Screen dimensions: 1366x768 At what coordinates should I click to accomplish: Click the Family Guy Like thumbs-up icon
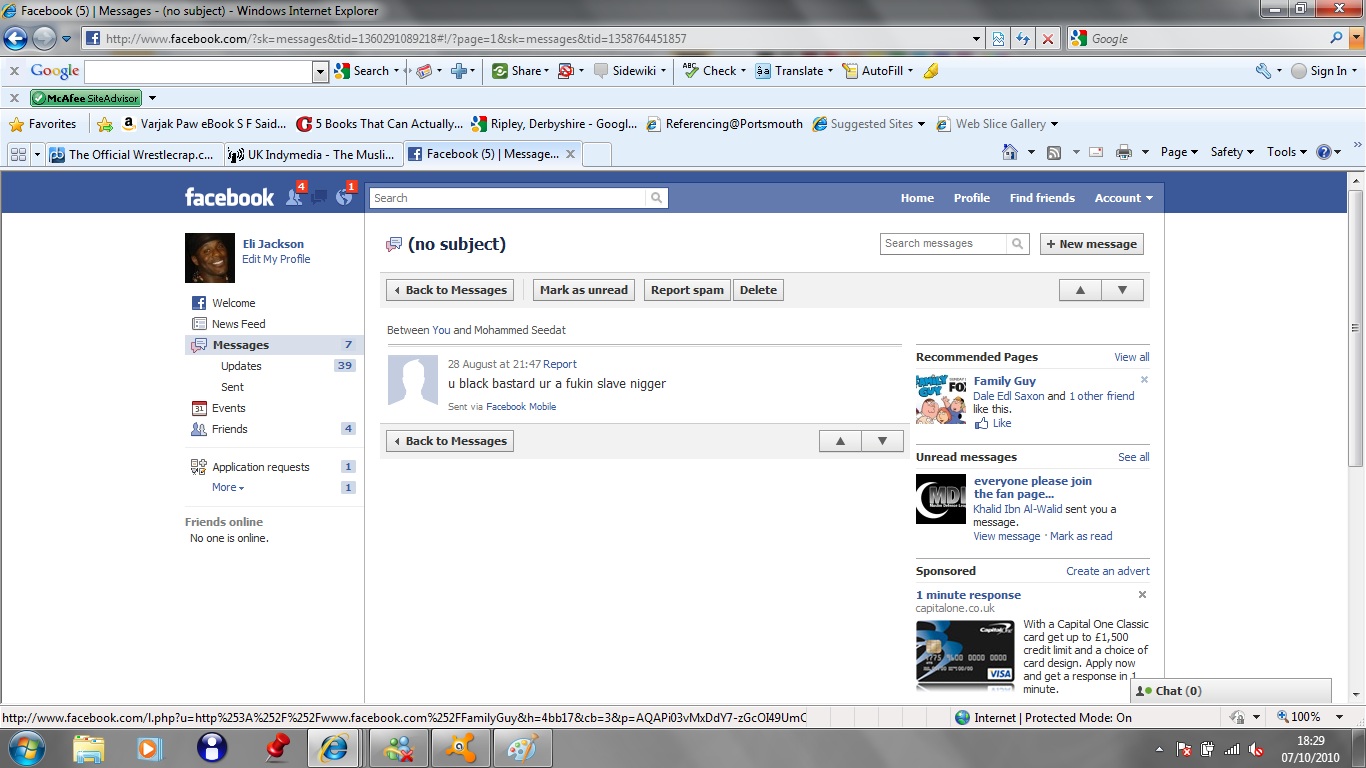coord(982,423)
